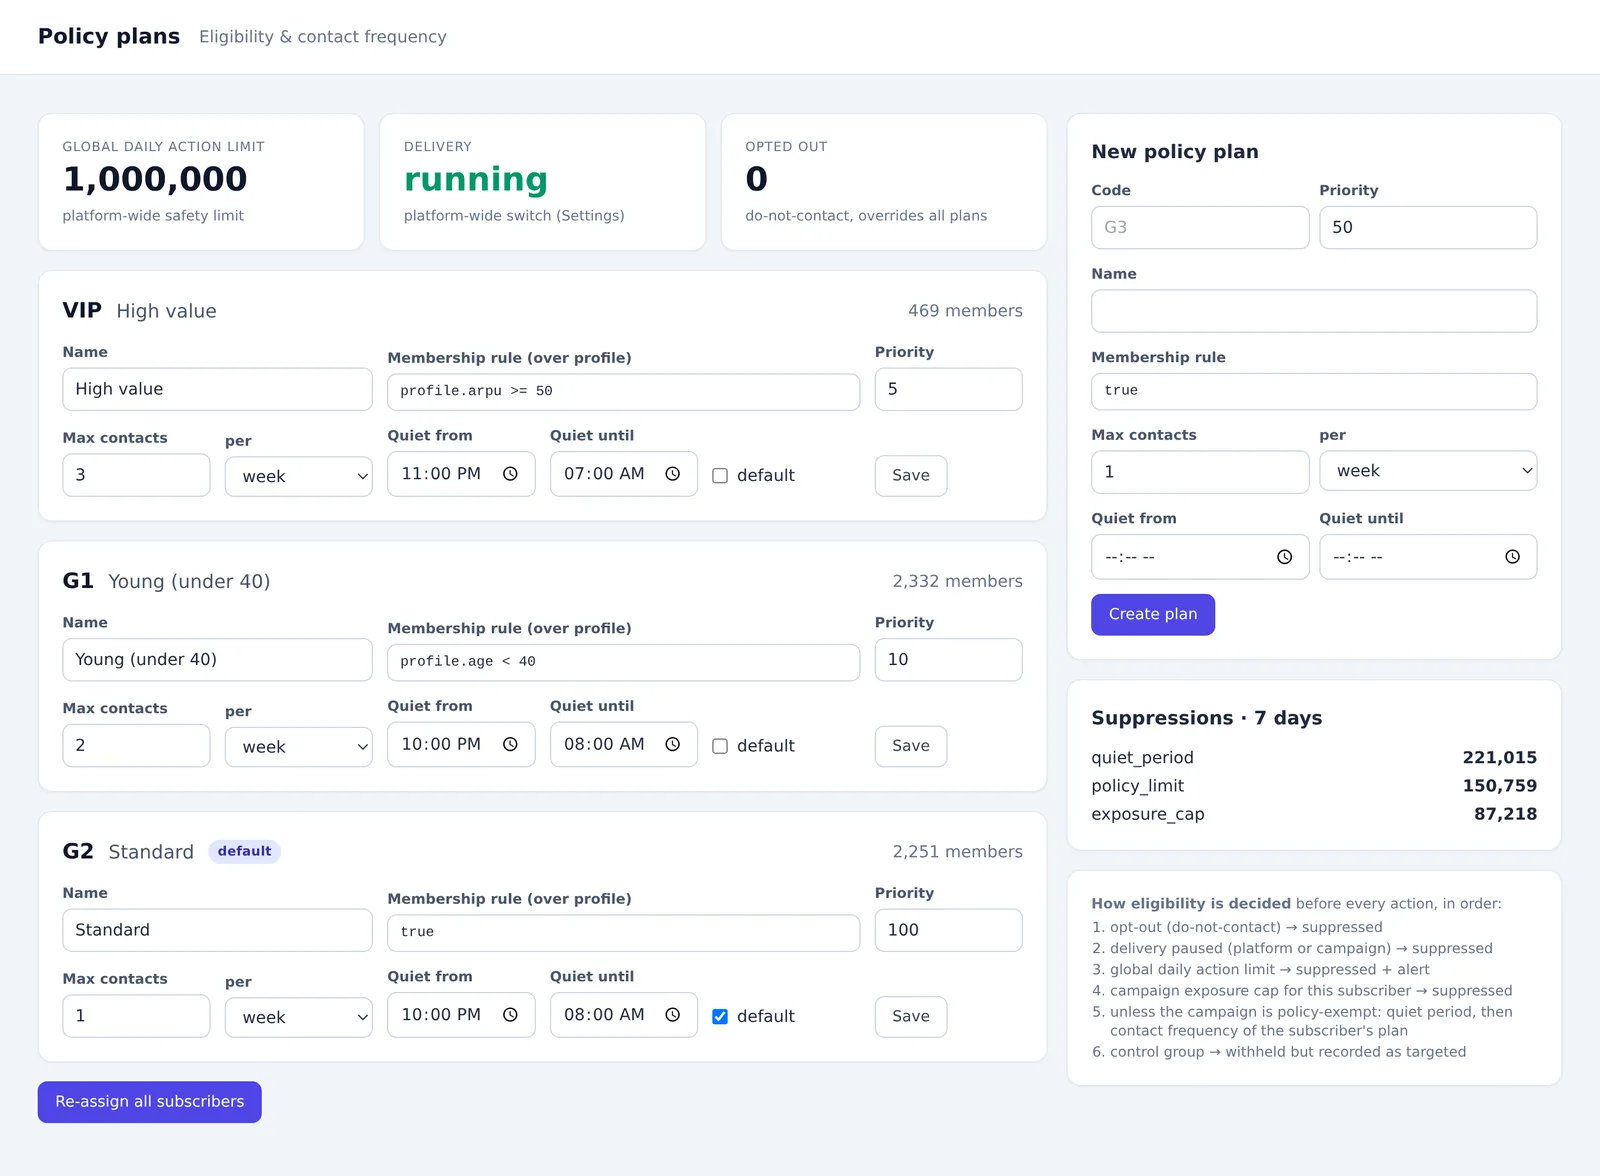Uncheck the default box for G2 Standard plan

pos(720,1017)
